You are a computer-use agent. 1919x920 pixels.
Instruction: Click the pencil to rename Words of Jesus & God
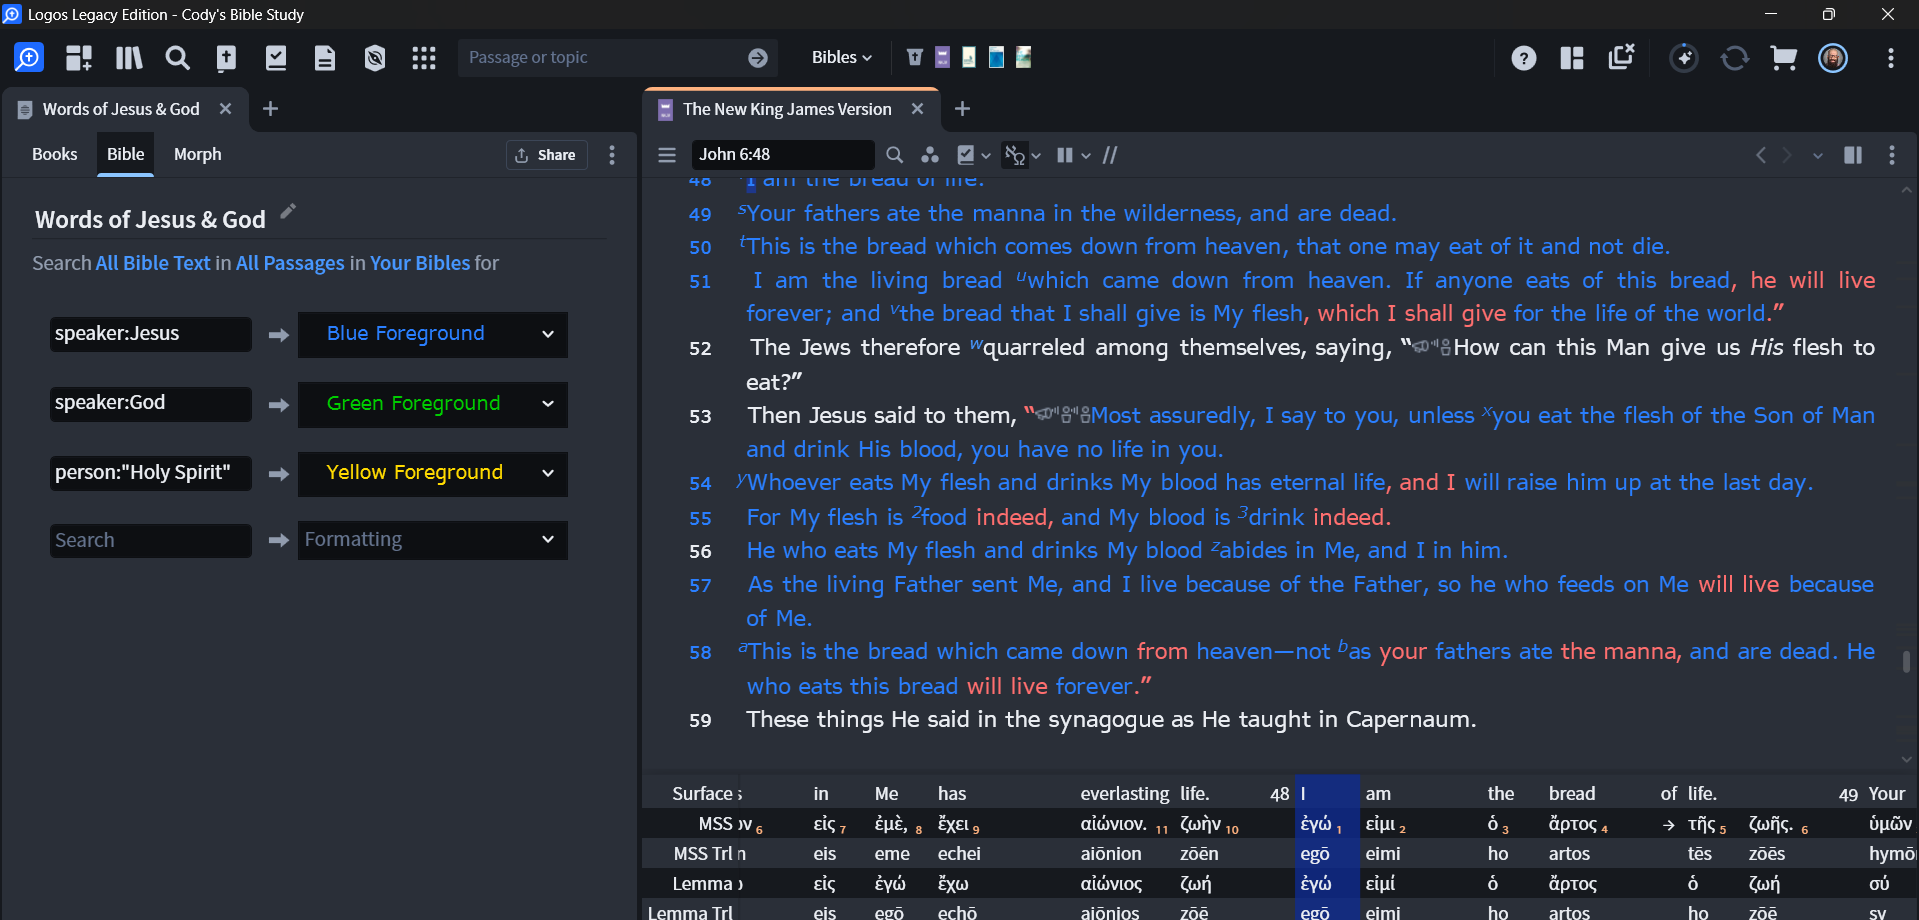(288, 211)
